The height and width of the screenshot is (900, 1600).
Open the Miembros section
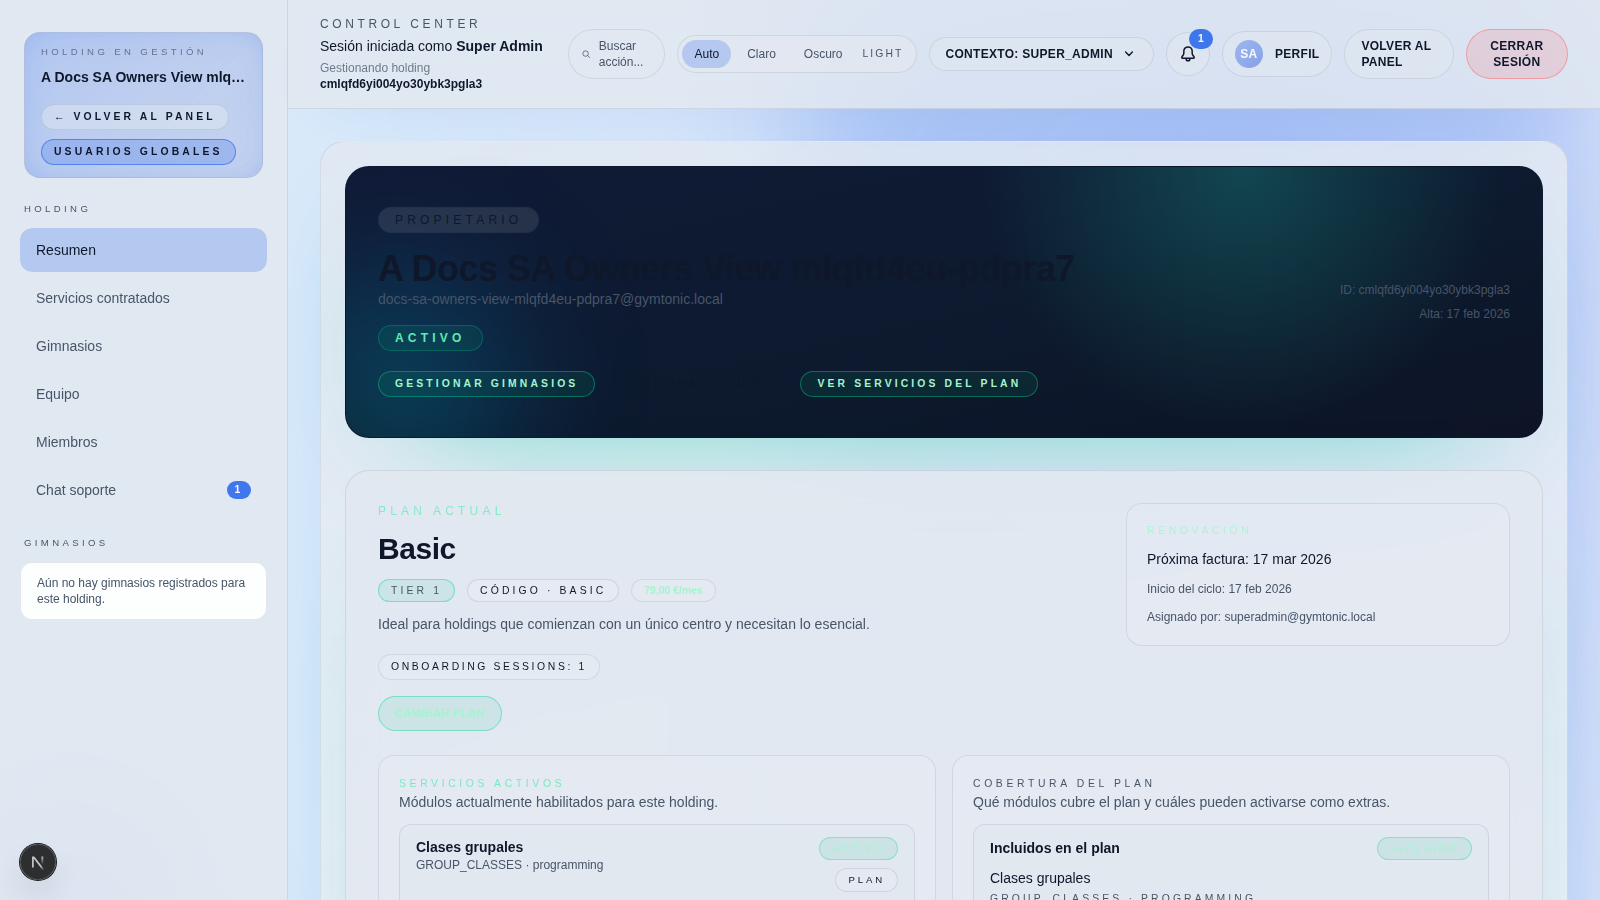pyautogui.click(x=67, y=442)
